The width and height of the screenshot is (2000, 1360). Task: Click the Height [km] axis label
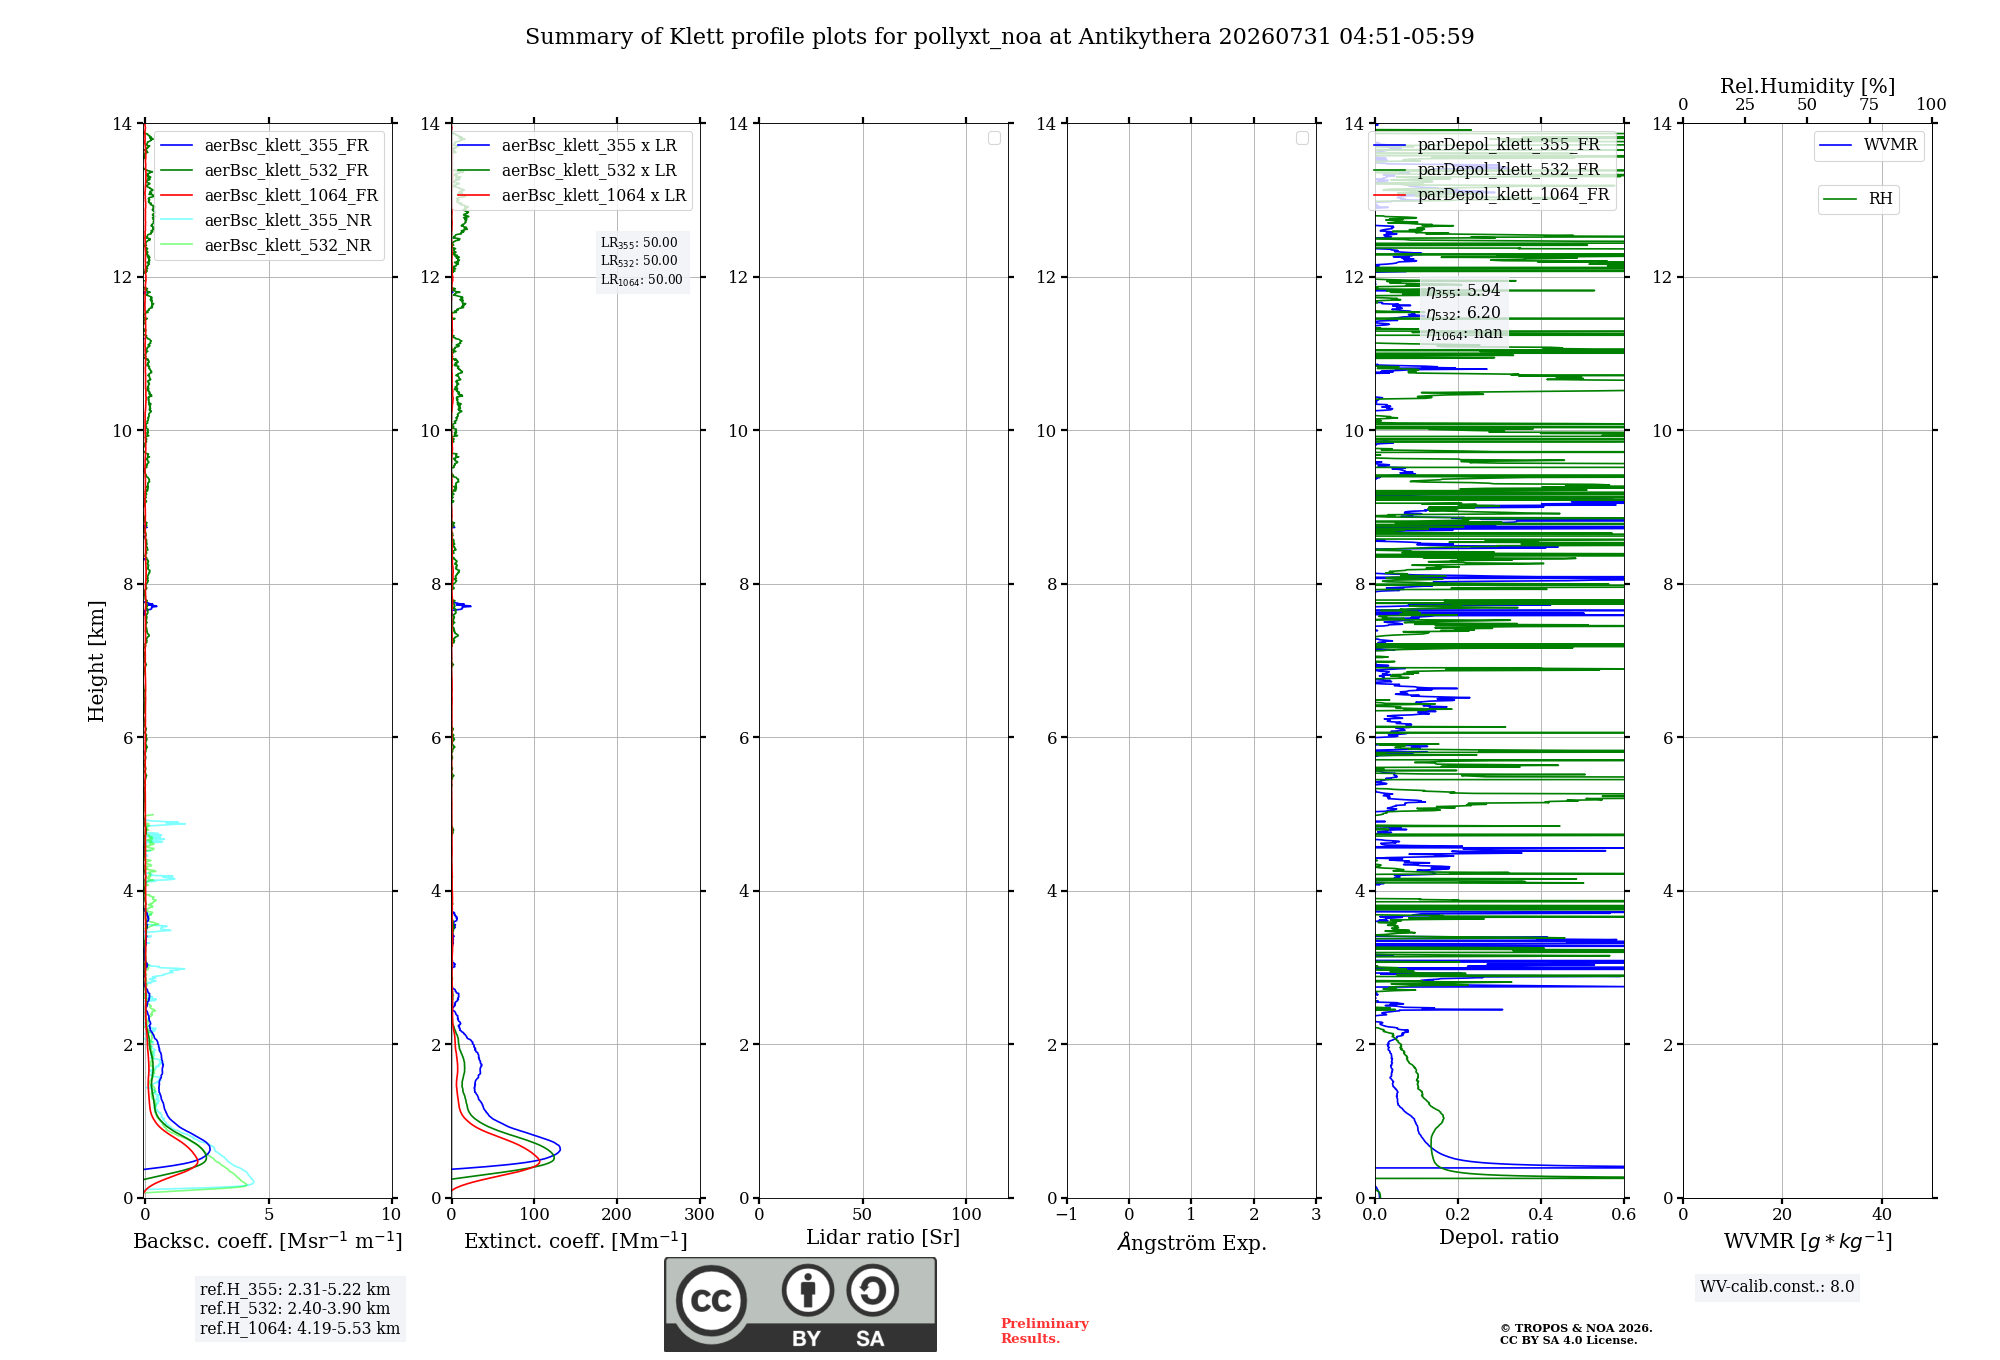click(x=96, y=661)
